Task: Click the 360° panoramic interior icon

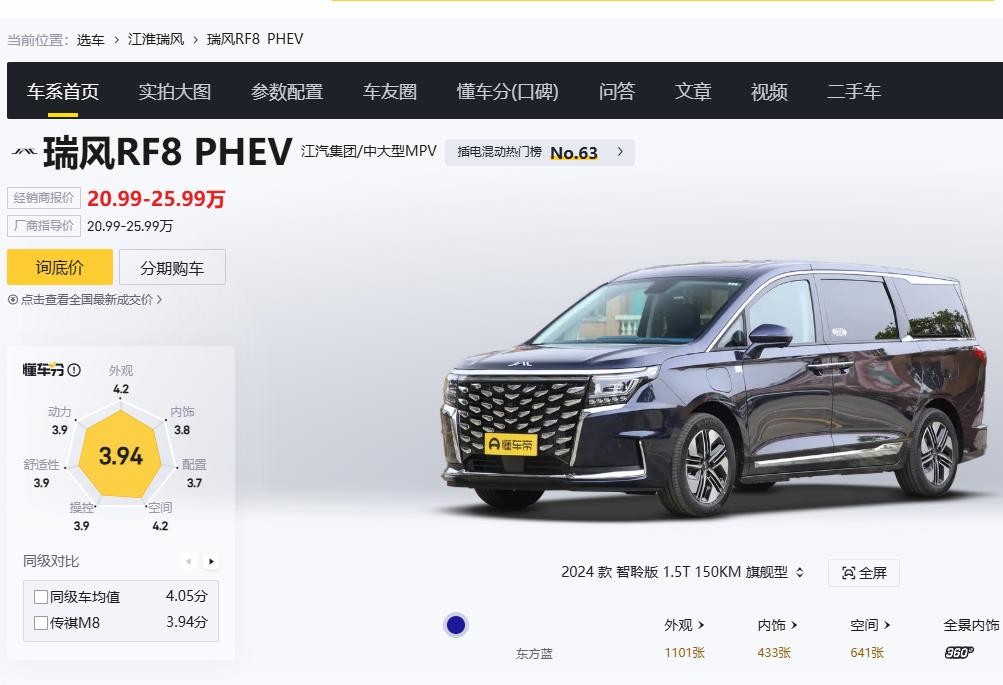Action: (958, 652)
